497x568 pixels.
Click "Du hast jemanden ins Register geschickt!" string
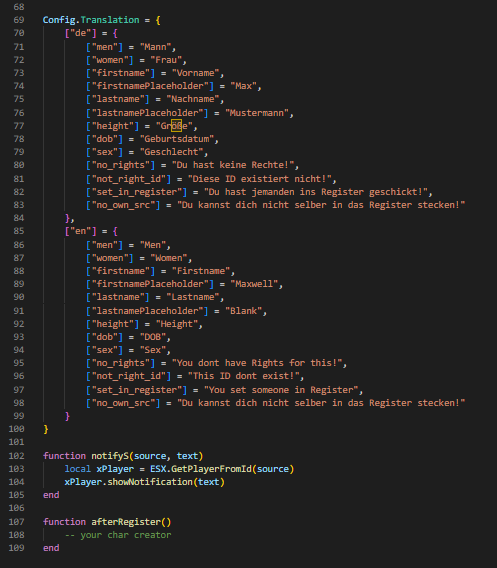[316, 192]
